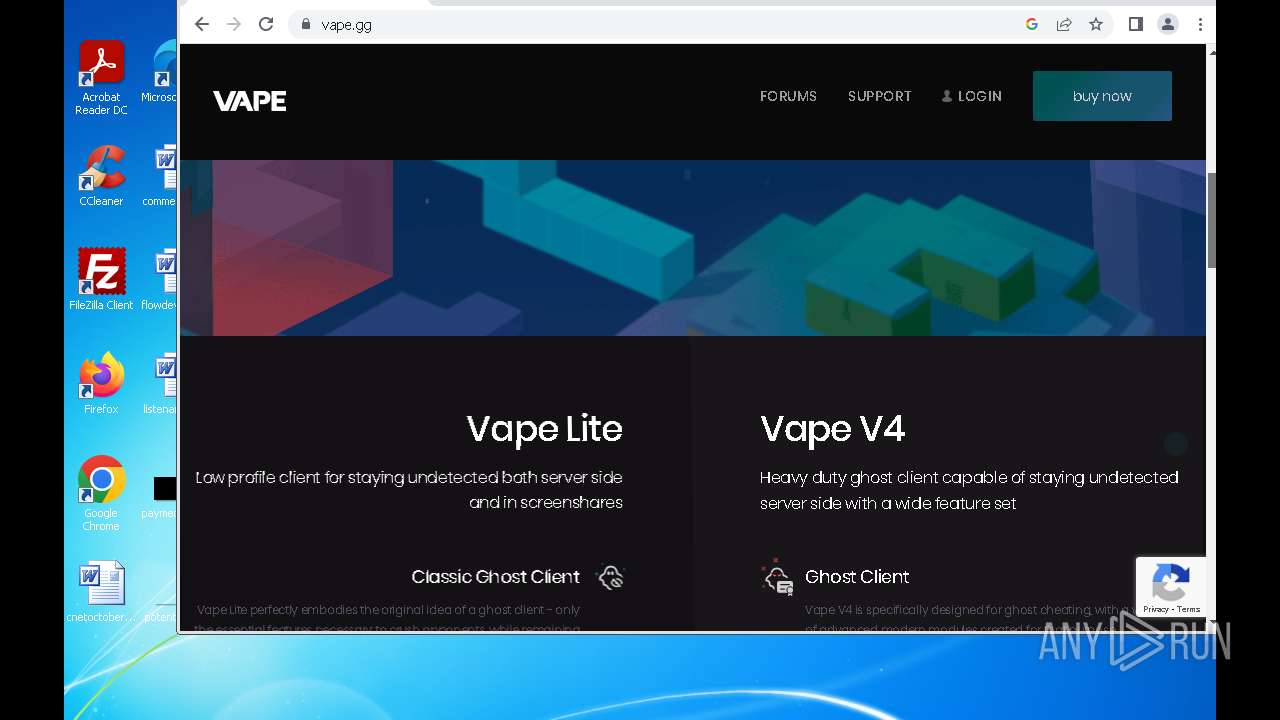The height and width of the screenshot is (720, 1280).
Task: Click the page vertical scrollbar thumb
Action: [1211, 220]
